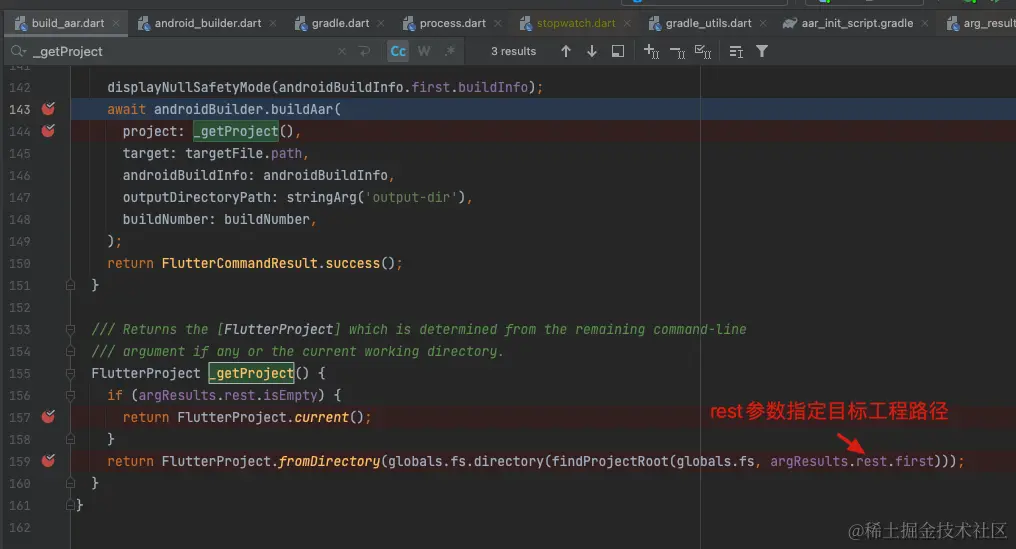Click androidBuildInfo value on line 146
The image size is (1016, 549).
click(325, 175)
